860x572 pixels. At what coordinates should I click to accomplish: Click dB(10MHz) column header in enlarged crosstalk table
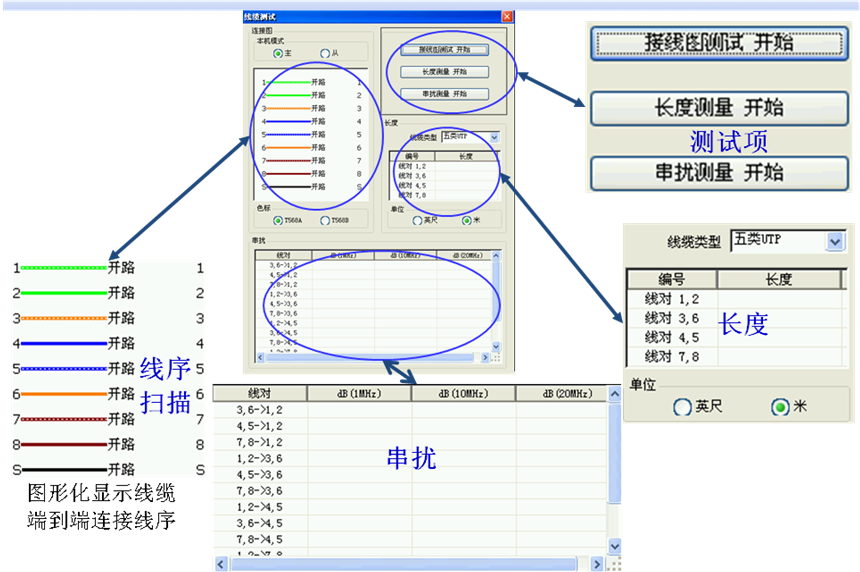coord(463,394)
